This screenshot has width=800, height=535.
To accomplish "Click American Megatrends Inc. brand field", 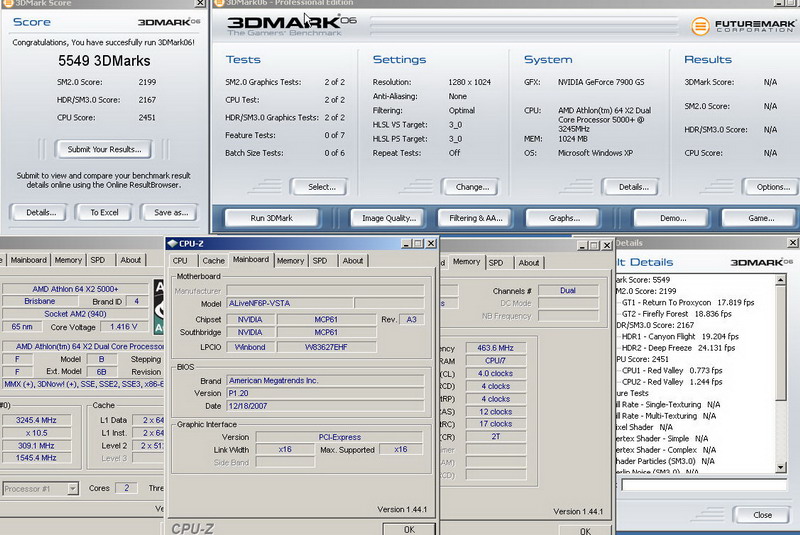I will coord(325,381).
